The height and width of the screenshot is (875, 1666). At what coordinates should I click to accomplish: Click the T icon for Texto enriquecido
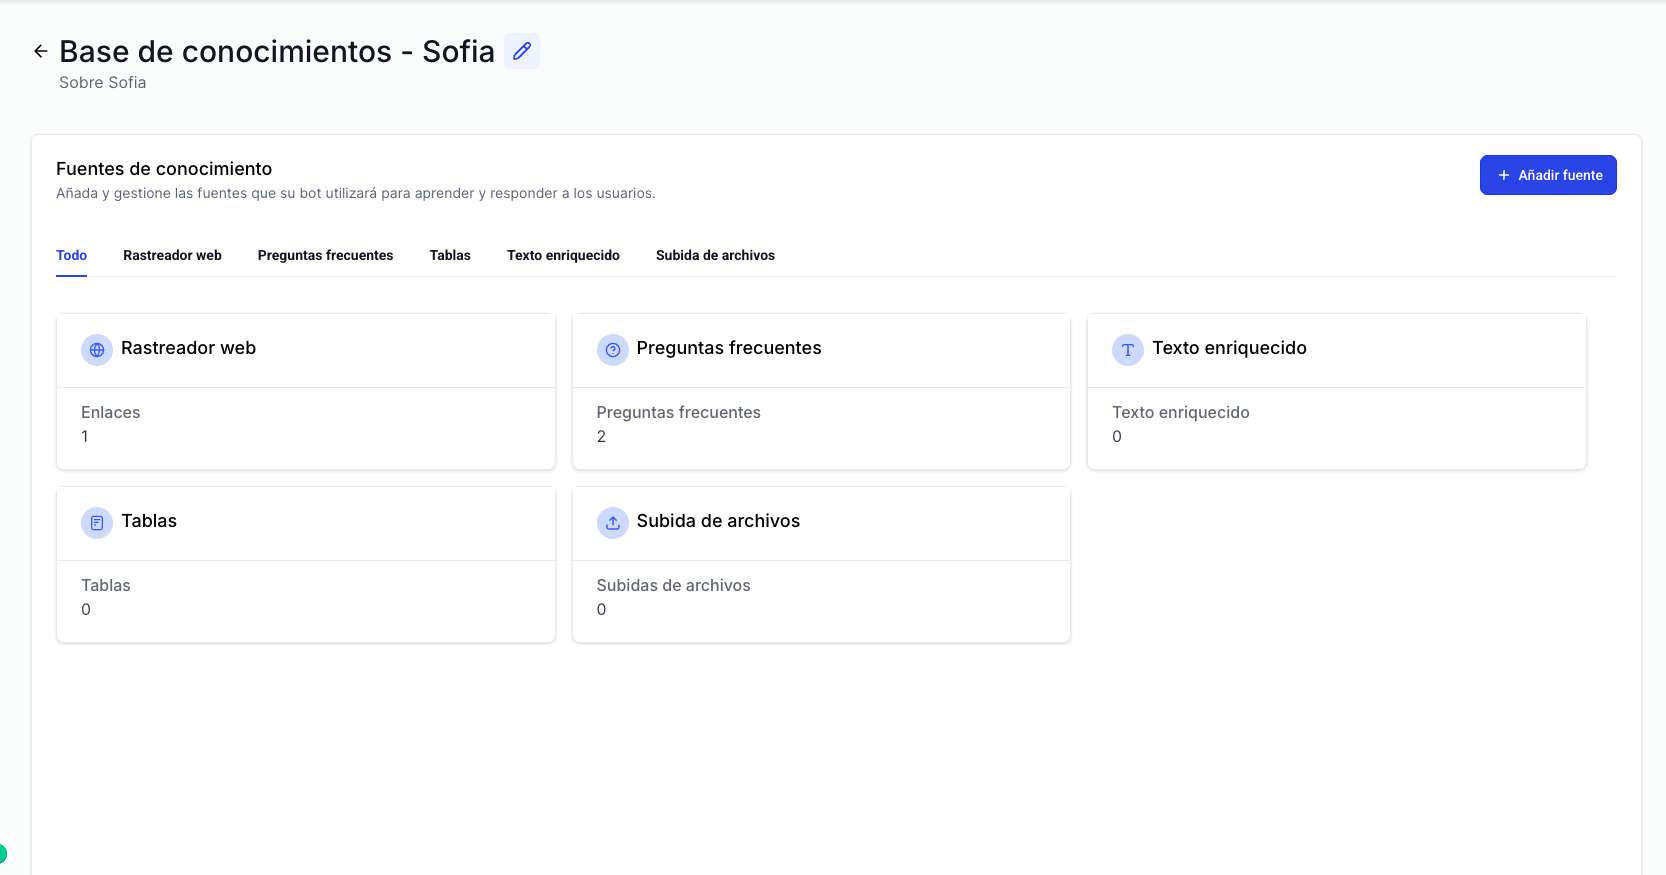coord(1128,350)
